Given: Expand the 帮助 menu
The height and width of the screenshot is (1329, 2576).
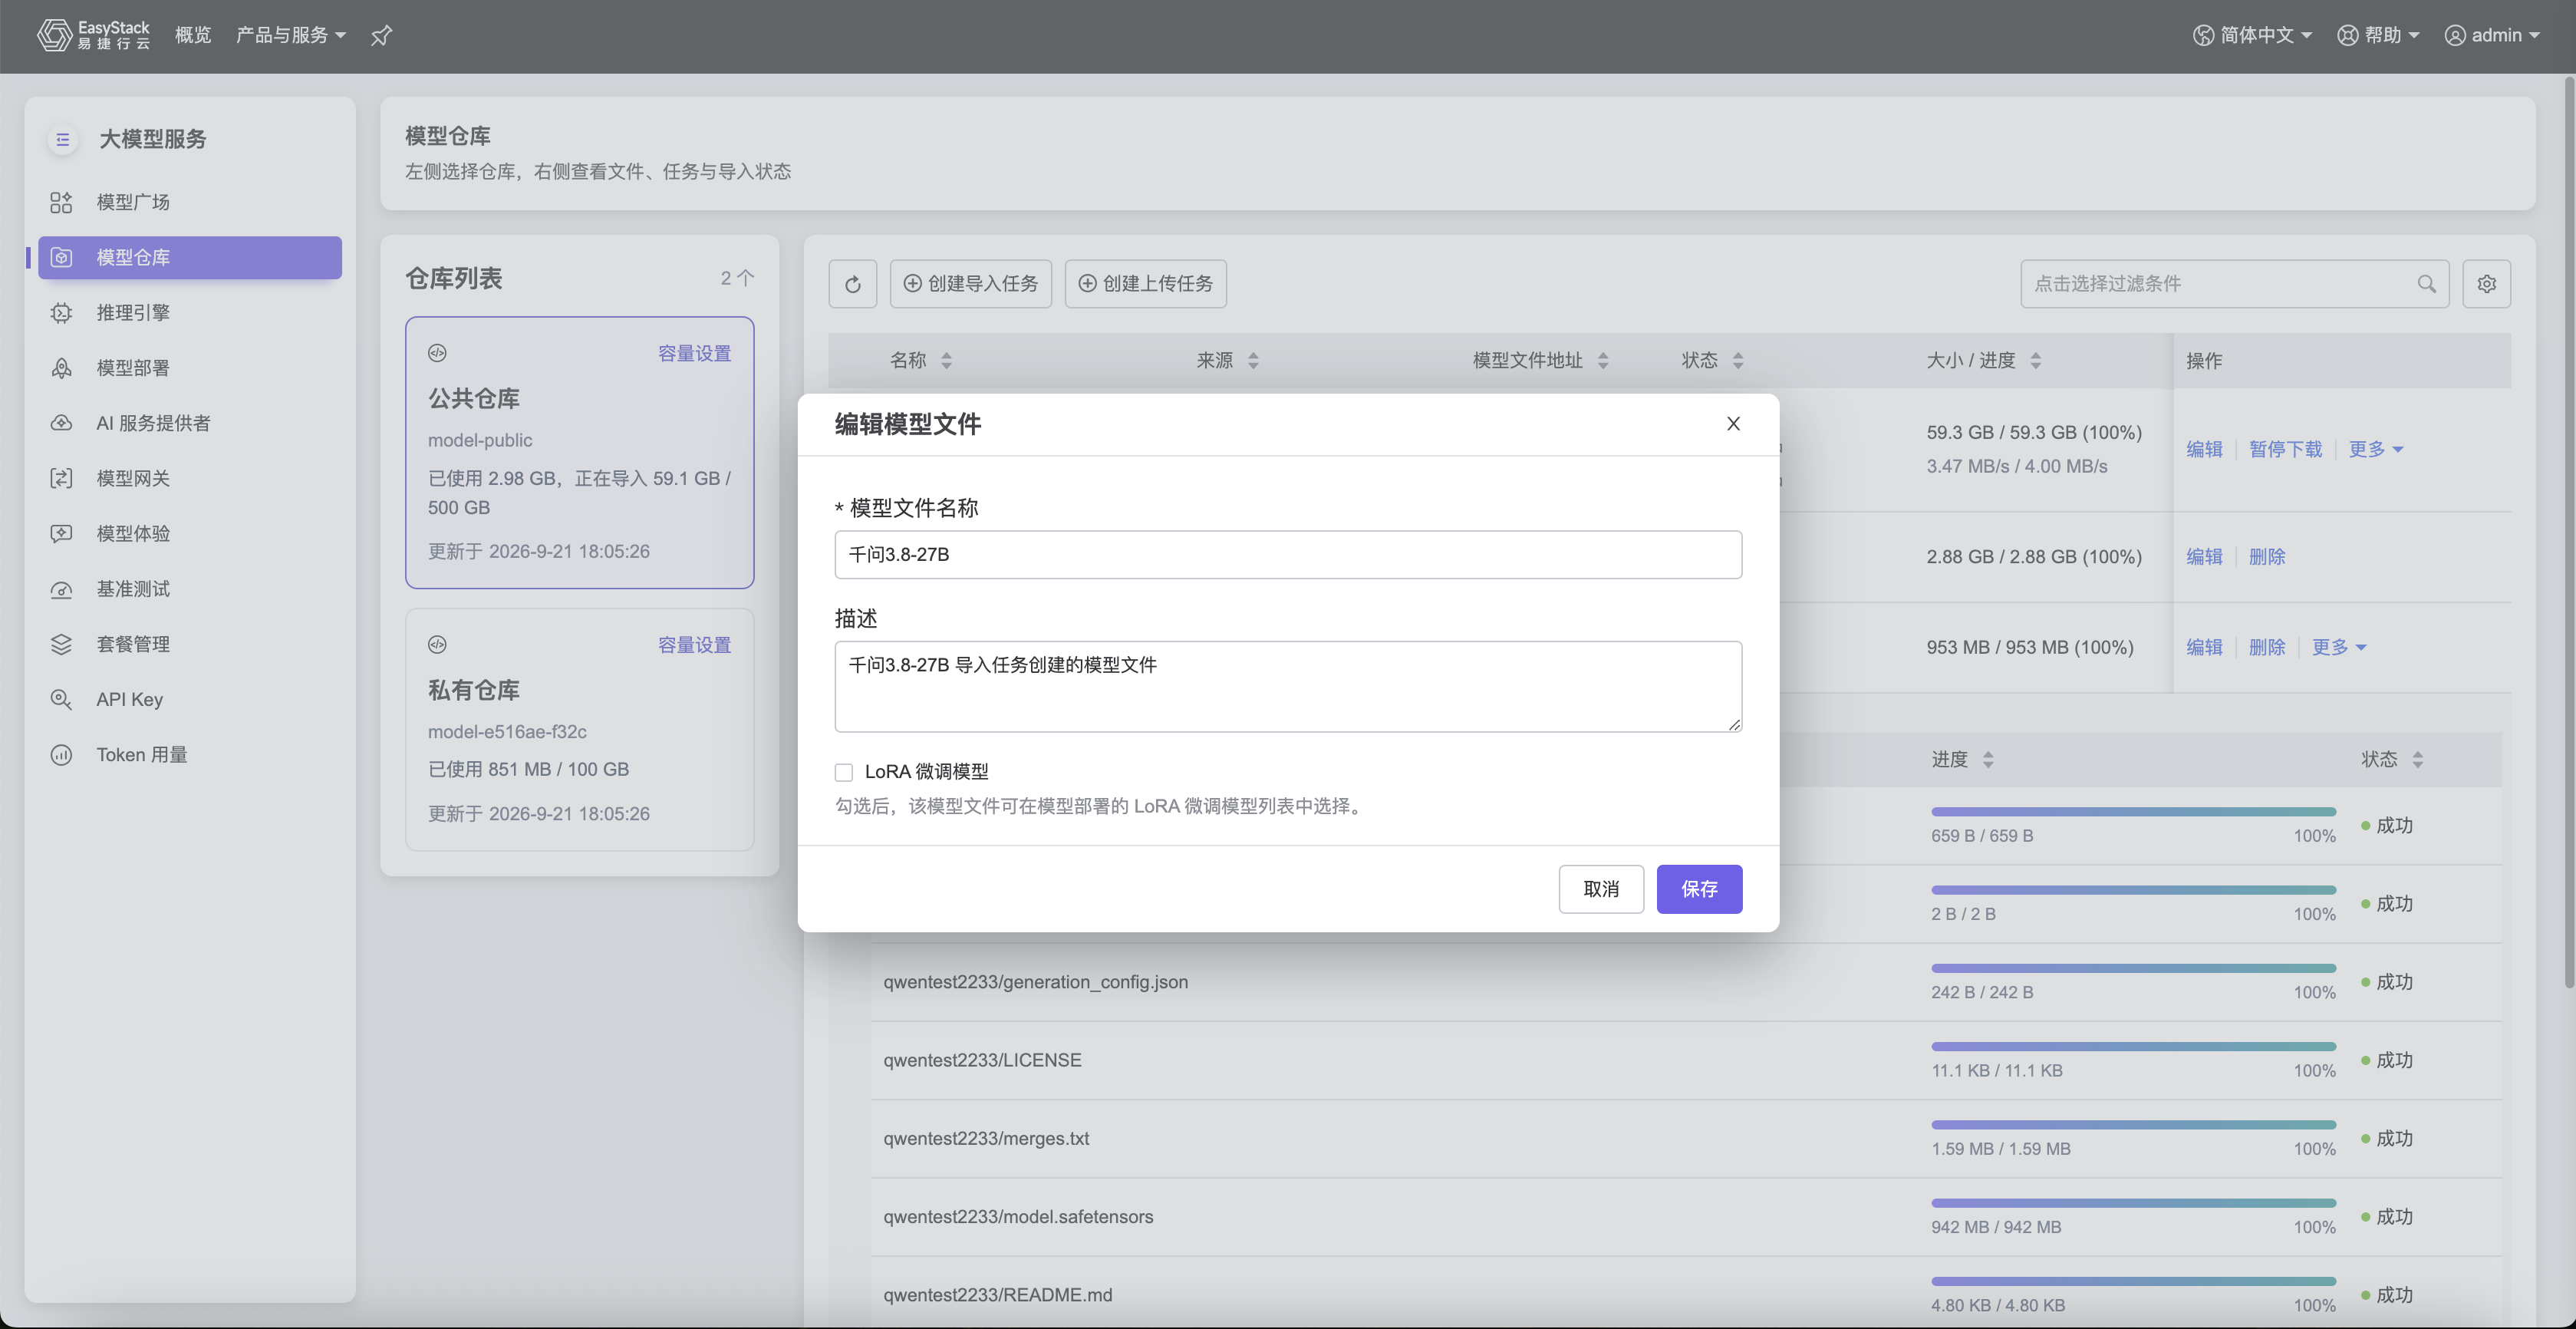Looking at the screenshot, I should [2378, 35].
